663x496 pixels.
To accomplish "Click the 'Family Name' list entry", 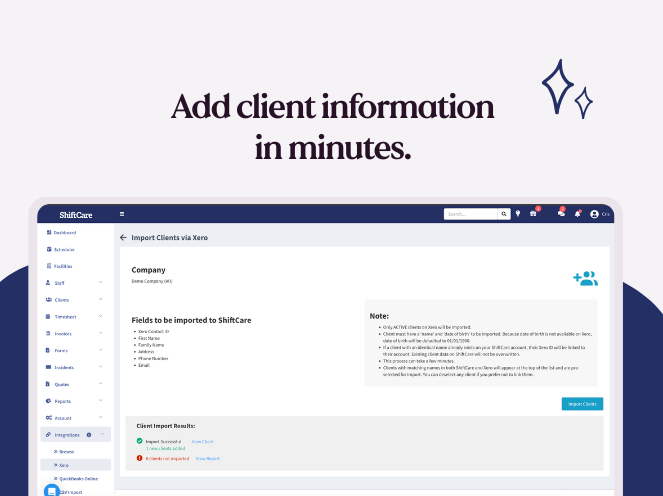I will click(151, 345).
